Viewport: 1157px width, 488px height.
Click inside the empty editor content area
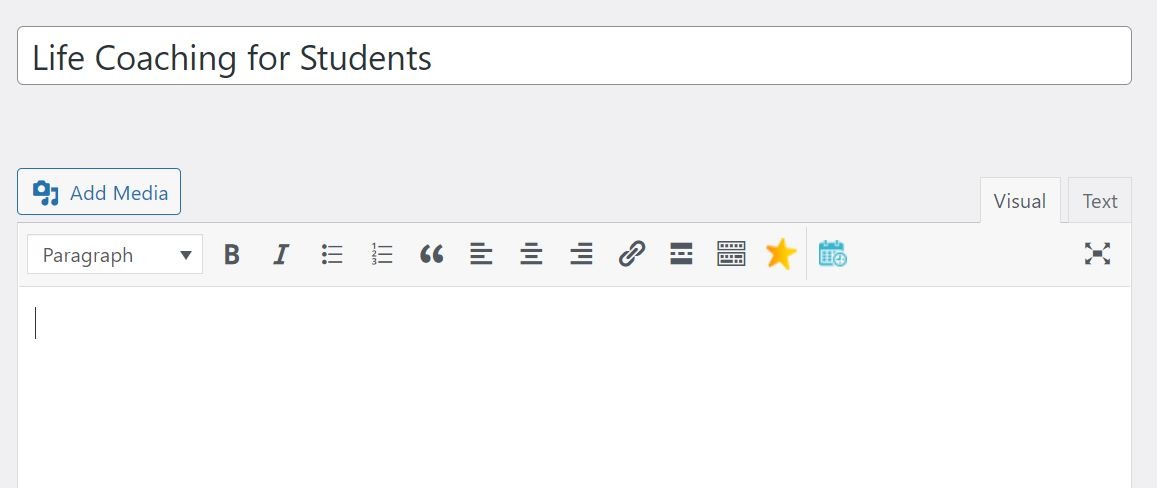coord(574,387)
